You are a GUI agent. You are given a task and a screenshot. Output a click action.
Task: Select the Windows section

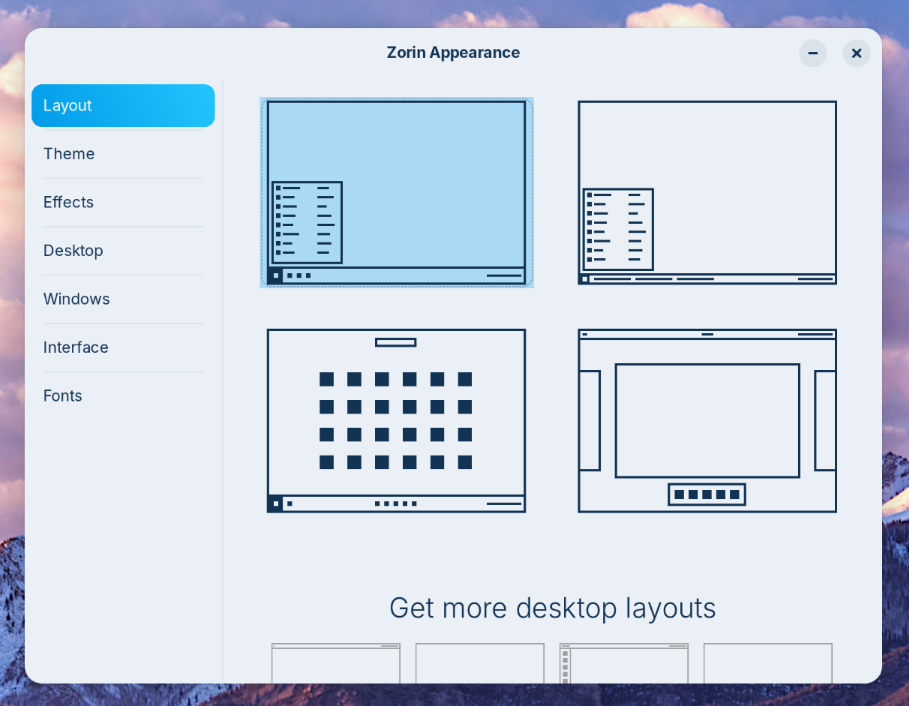123,299
